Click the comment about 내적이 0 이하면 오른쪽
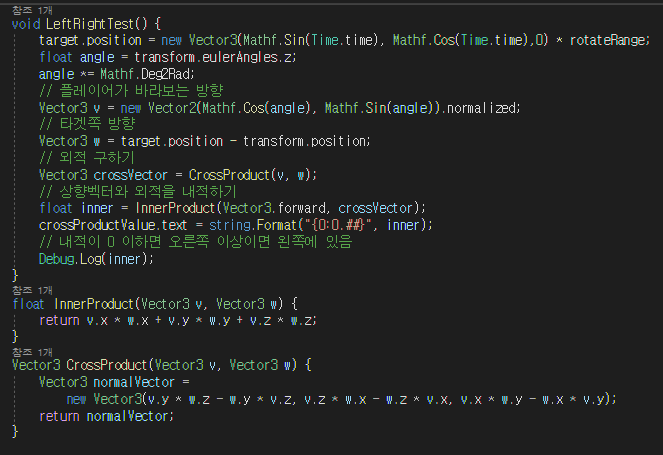The height and width of the screenshot is (455, 663). [195, 242]
